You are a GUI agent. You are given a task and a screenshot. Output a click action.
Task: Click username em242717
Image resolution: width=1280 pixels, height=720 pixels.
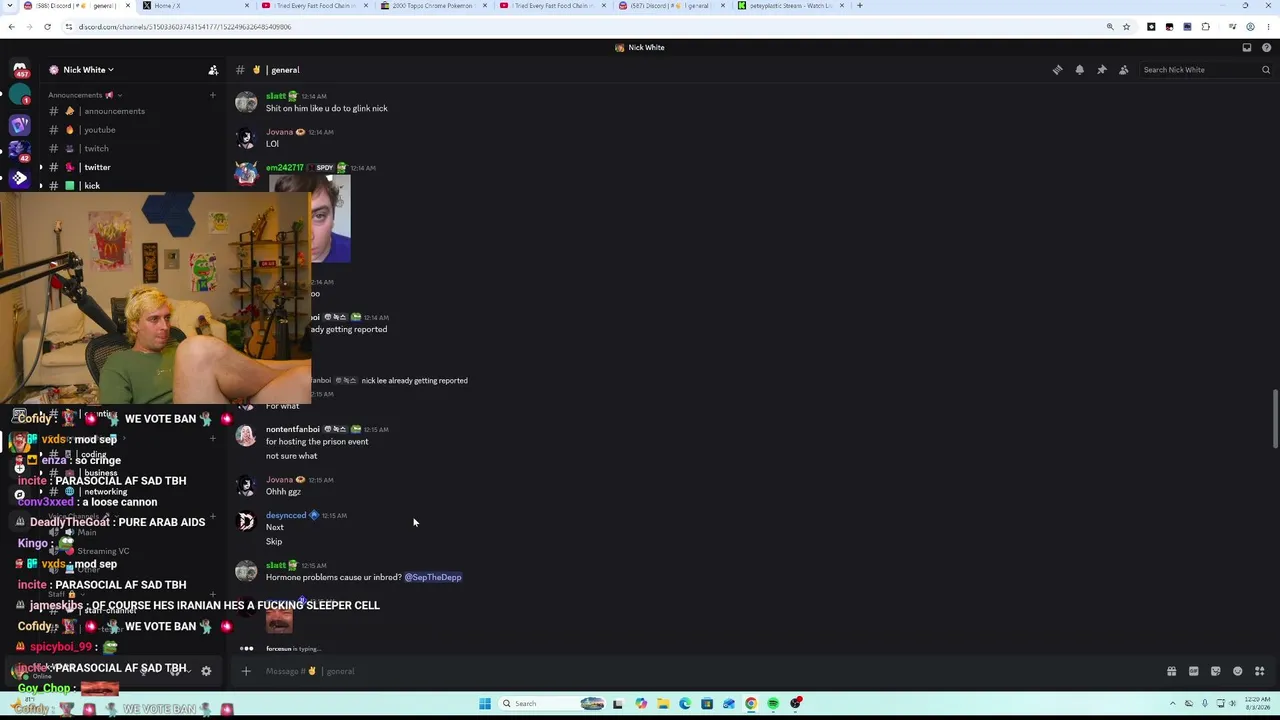coord(284,168)
